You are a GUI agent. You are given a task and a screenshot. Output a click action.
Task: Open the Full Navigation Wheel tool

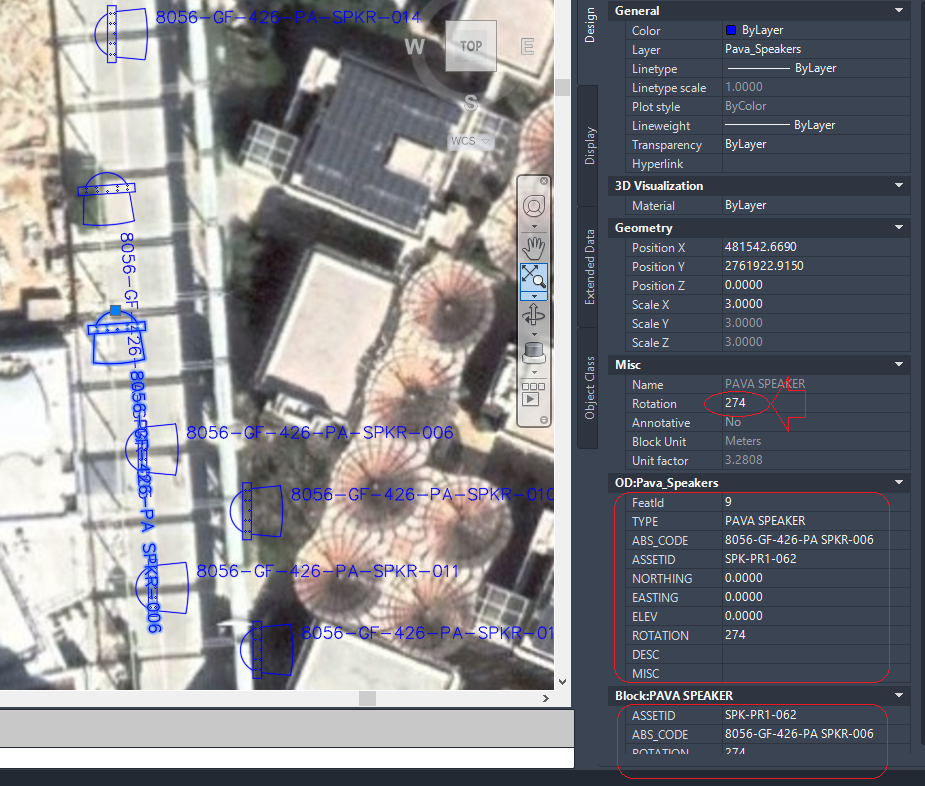tap(533, 206)
